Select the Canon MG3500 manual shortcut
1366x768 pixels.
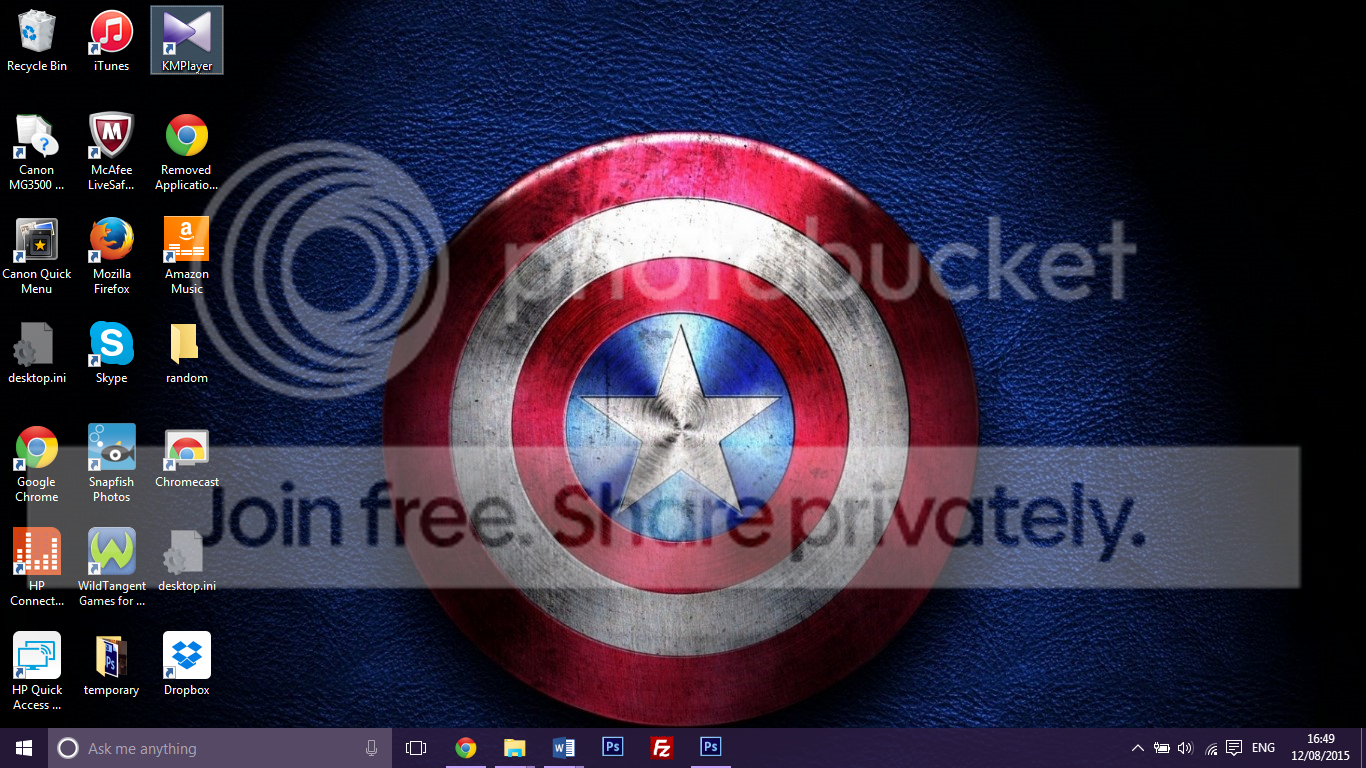(x=37, y=152)
